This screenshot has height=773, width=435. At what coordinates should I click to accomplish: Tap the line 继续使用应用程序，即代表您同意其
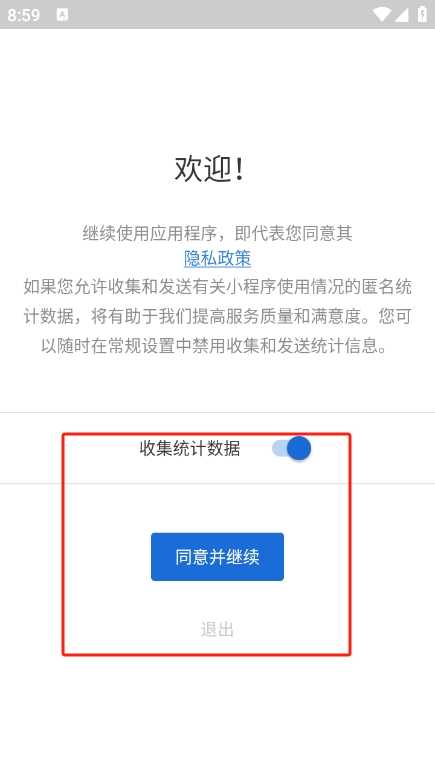[218, 233]
